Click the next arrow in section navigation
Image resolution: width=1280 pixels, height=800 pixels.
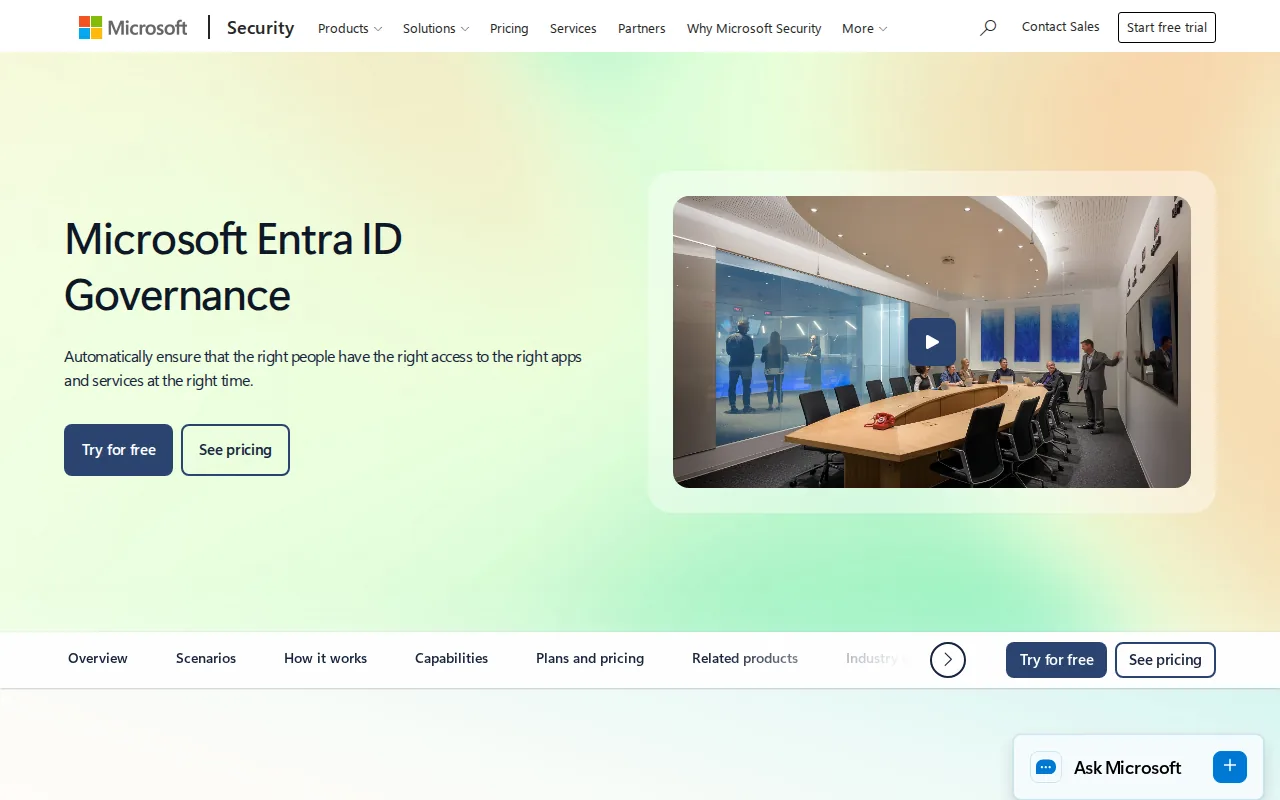point(948,659)
